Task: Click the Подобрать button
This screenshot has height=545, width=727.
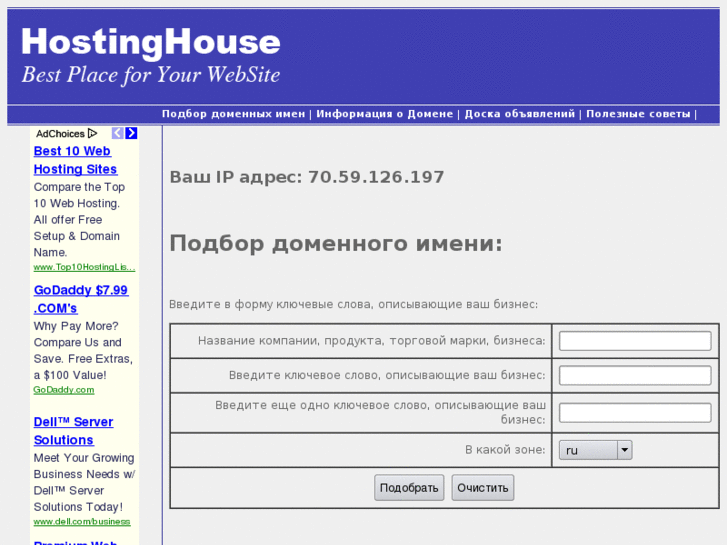Action: pyautogui.click(x=409, y=487)
